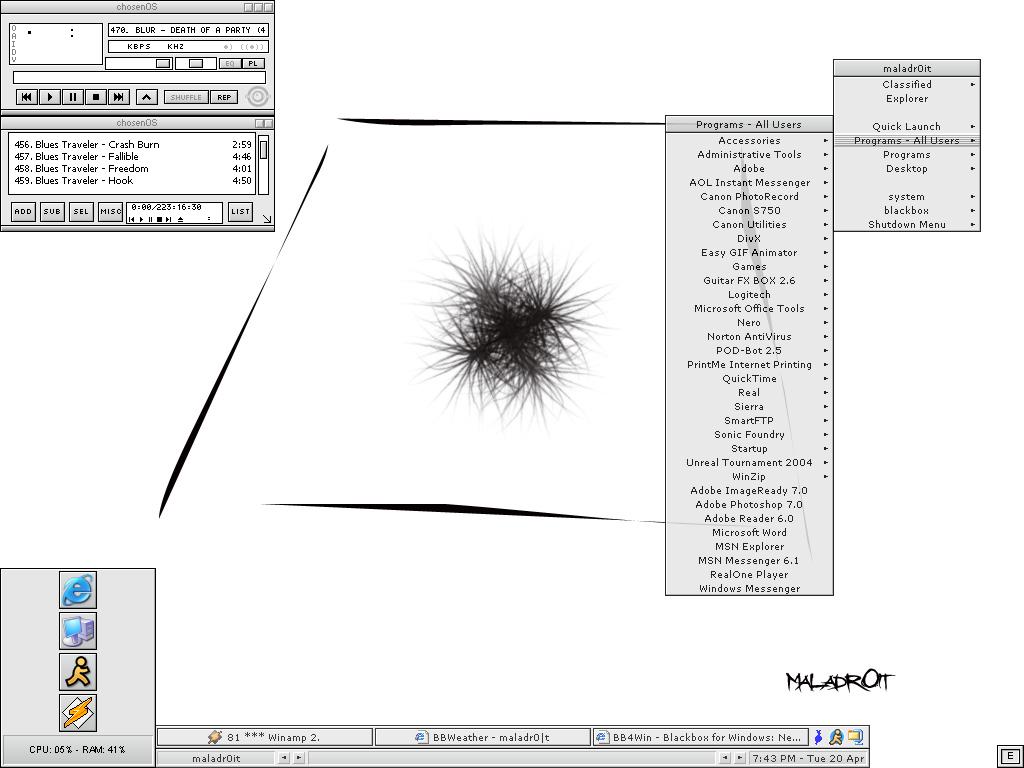Screen dimensions: 1024x768
Task: Toggle Shuffle in Winamp
Action: [186, 97]
